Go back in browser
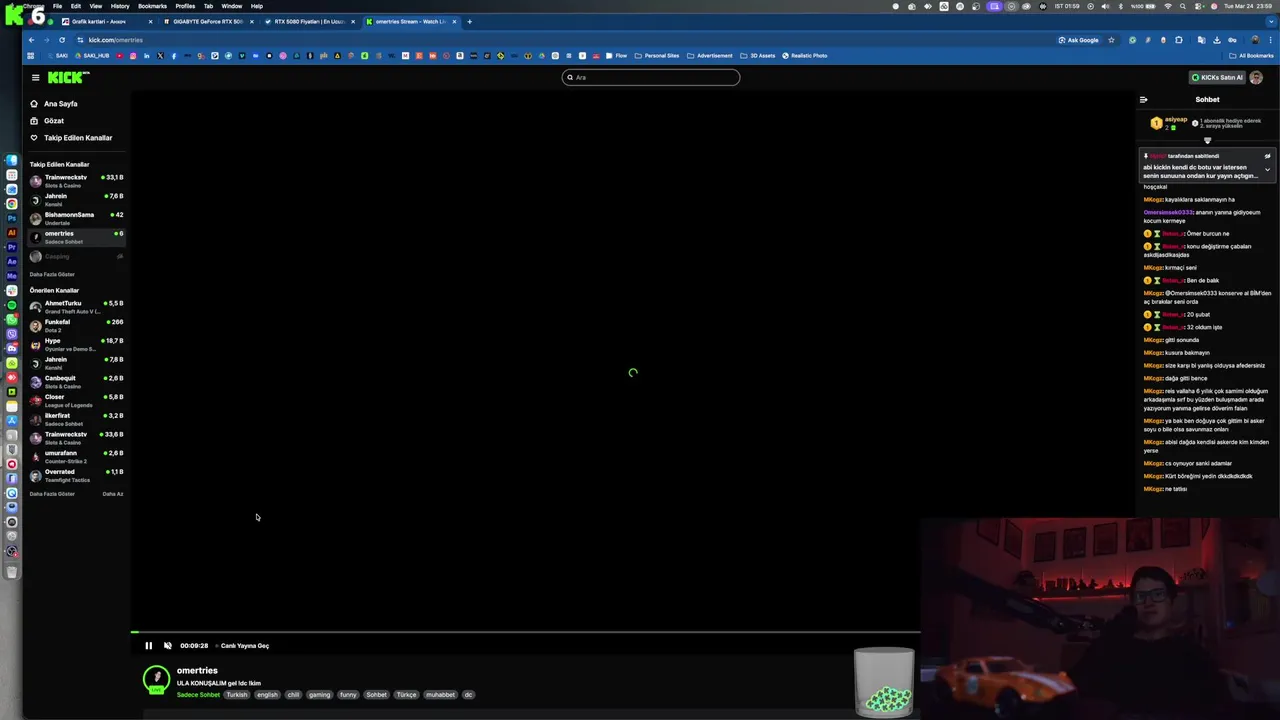The image size is (1280, 720). click(31, 40)
